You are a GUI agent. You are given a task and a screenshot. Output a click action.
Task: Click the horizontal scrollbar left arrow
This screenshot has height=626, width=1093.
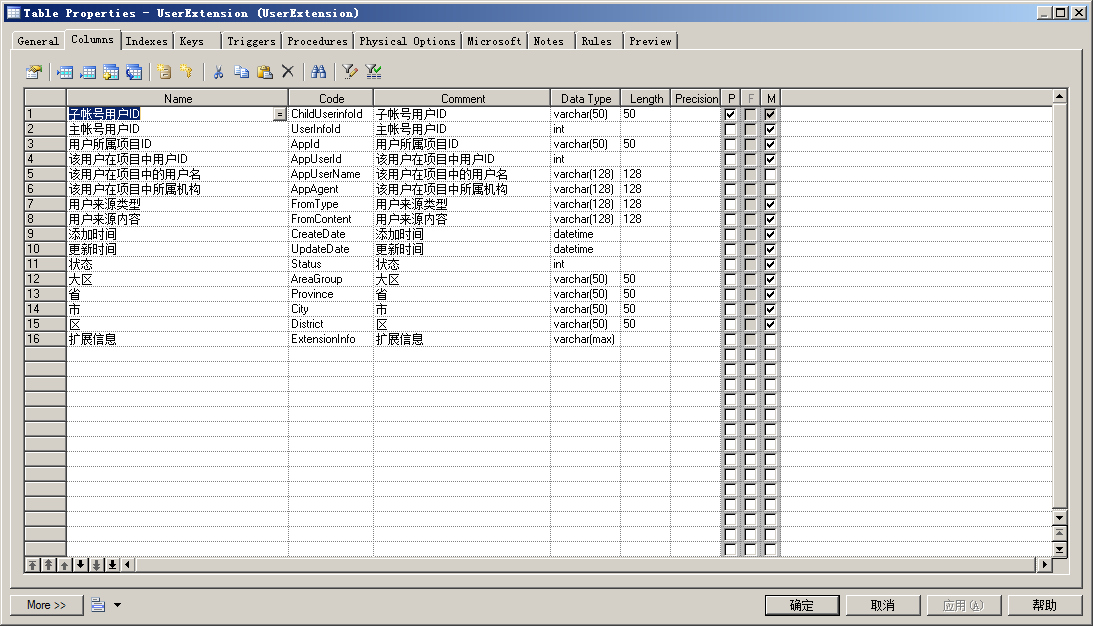pyautogui.click(x=128, y=565)
